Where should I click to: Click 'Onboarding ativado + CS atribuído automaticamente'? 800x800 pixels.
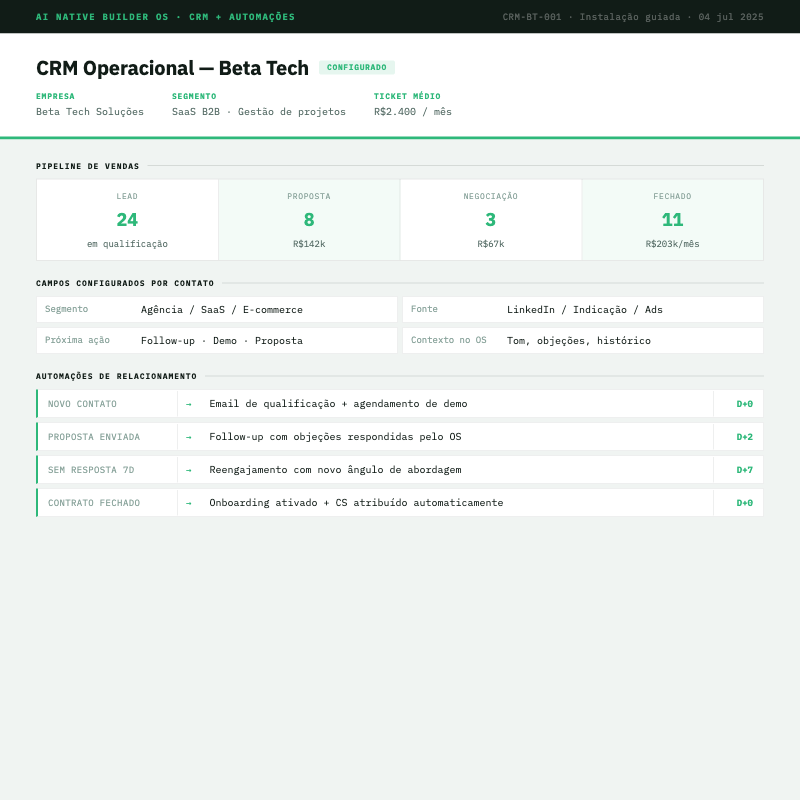coord(356,503)
